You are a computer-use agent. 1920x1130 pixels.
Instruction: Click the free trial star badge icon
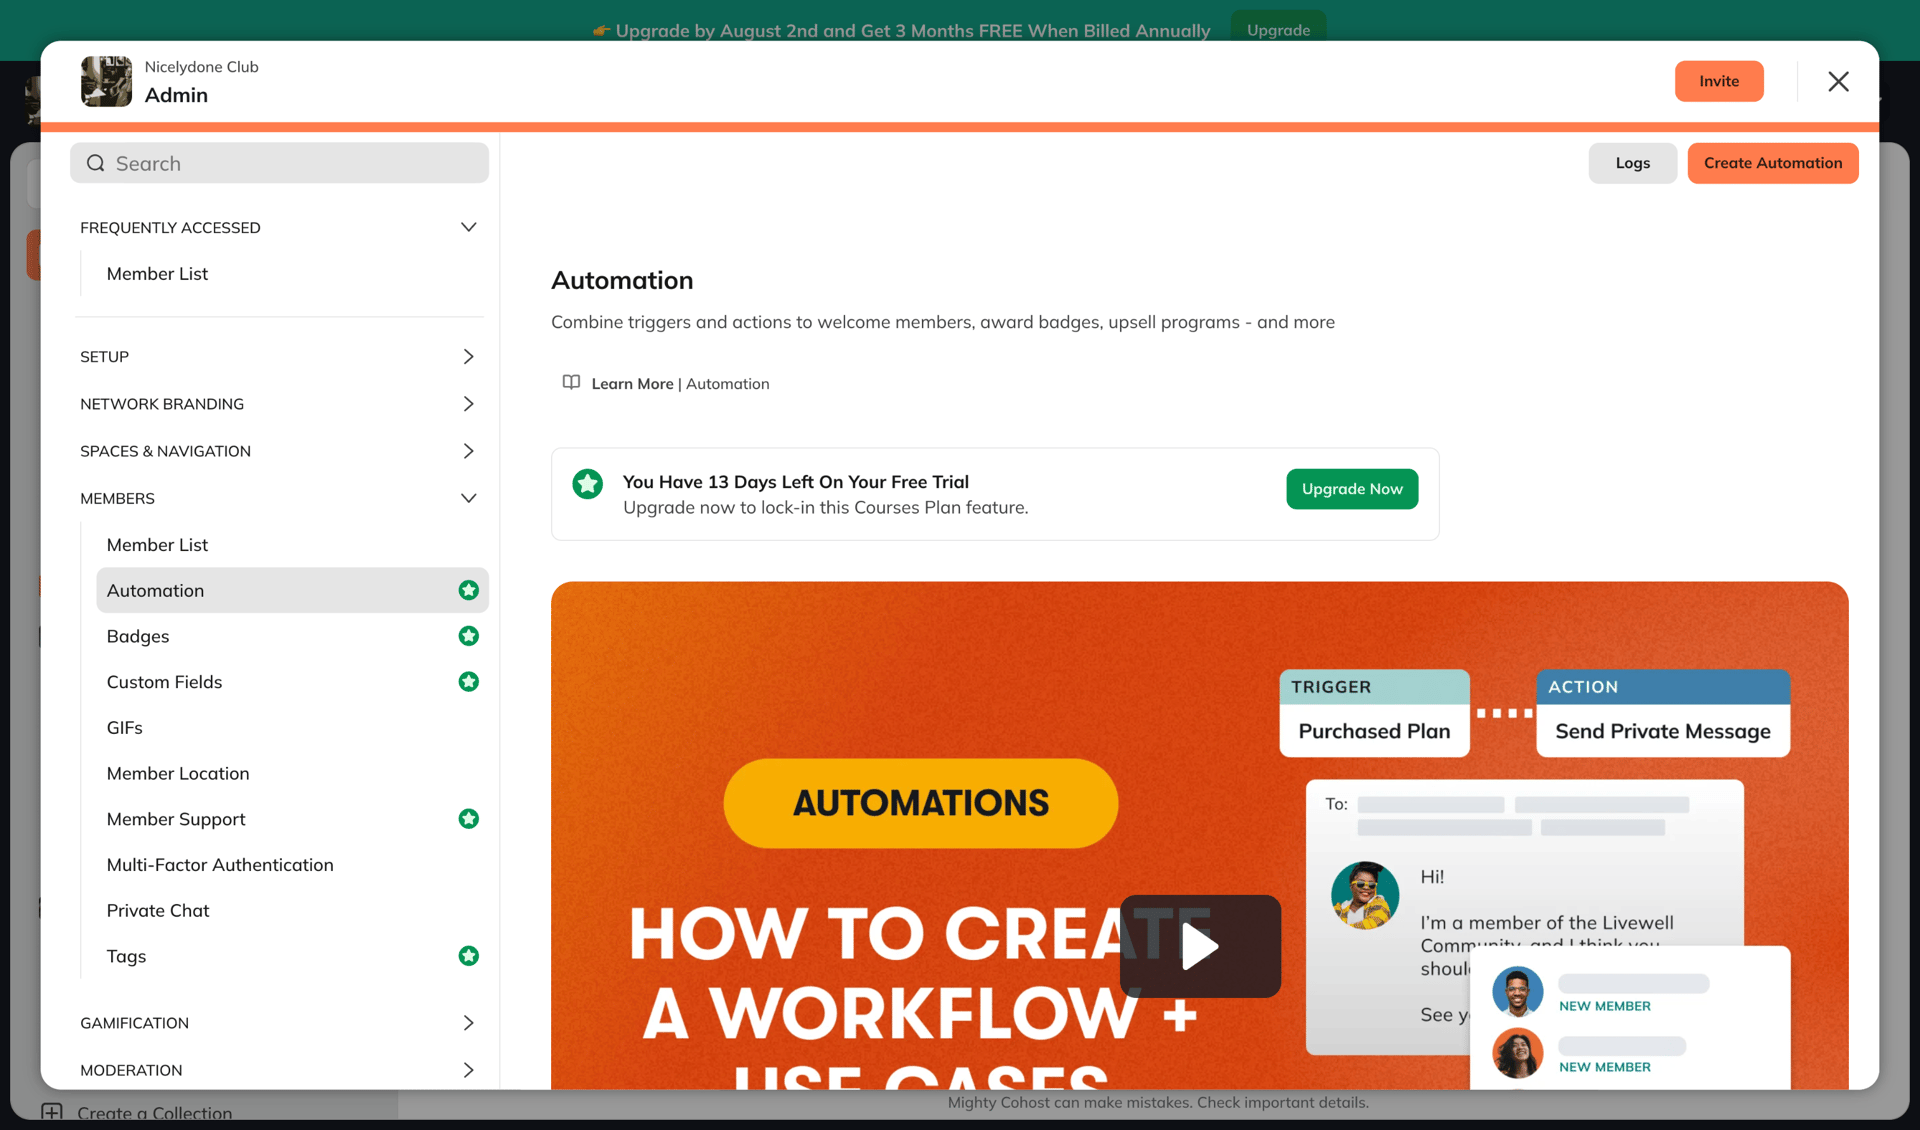click(588, 484)
